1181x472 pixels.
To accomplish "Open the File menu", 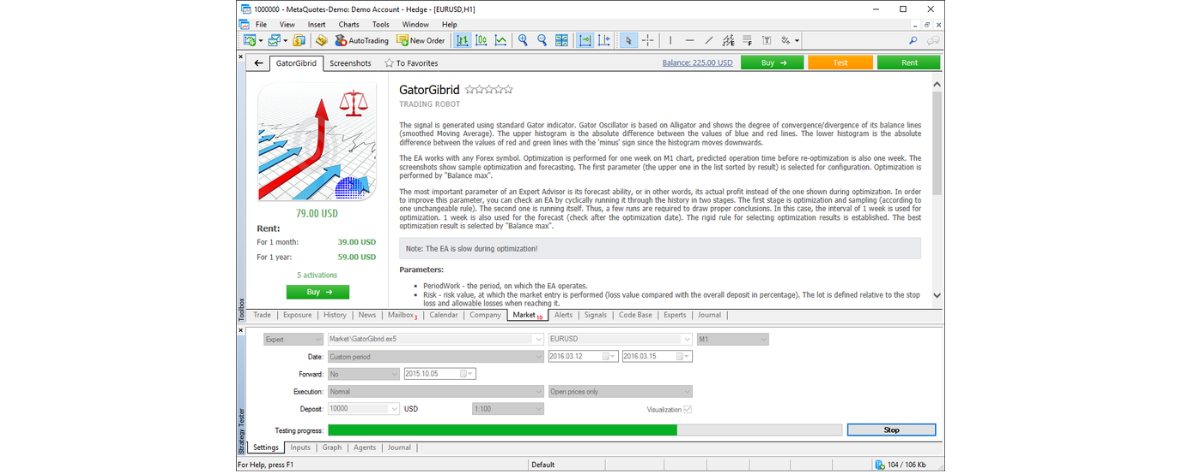I will pos(261,25).
